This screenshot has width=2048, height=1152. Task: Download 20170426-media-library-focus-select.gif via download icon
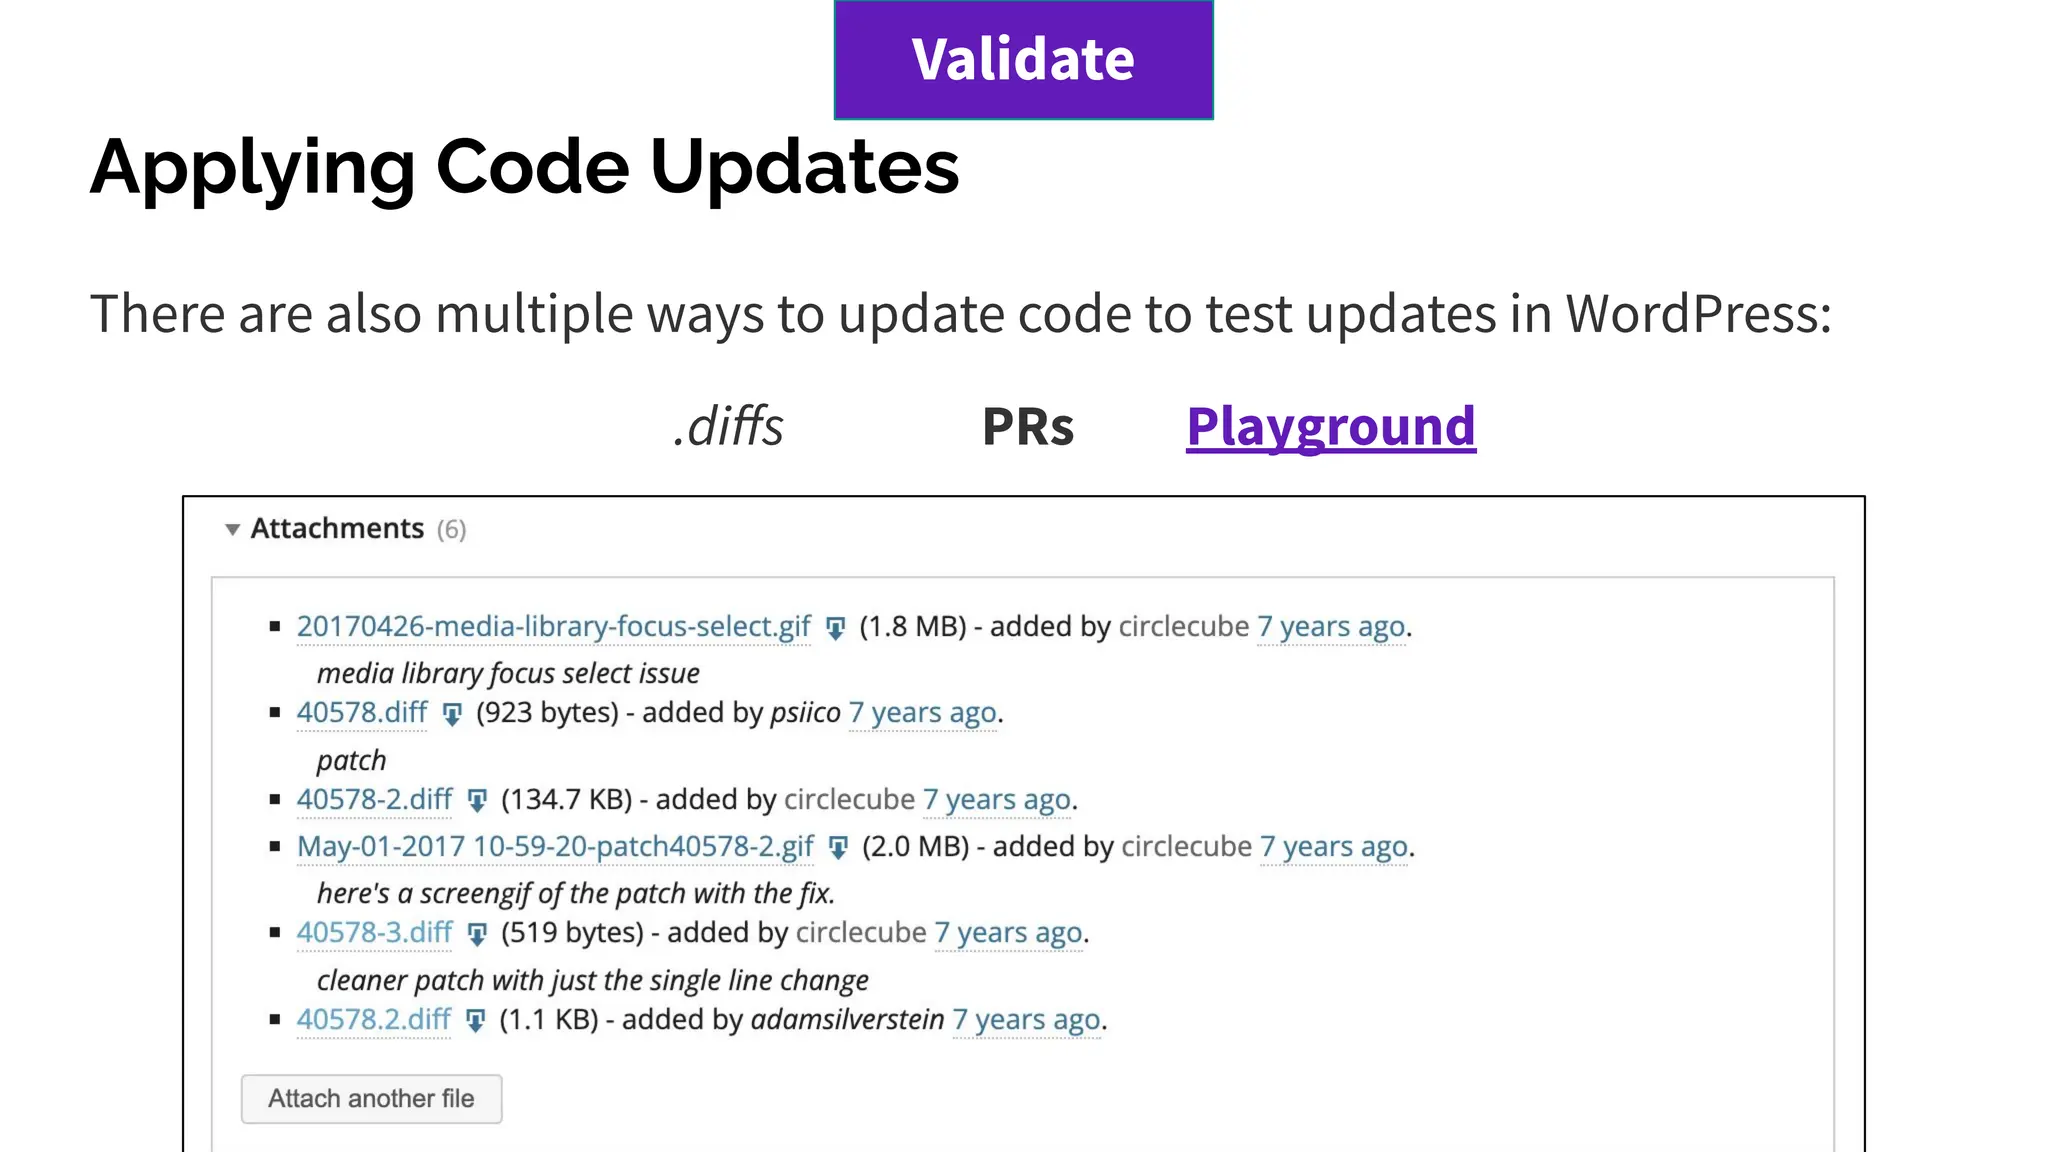pos(835,628)
